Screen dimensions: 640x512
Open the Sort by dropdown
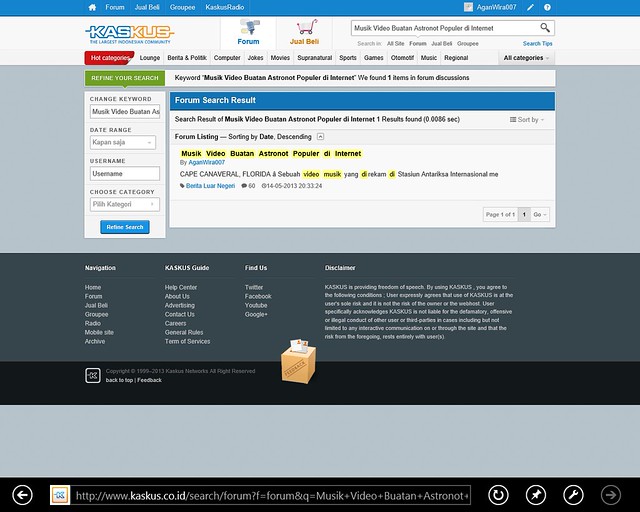point(527,119)
